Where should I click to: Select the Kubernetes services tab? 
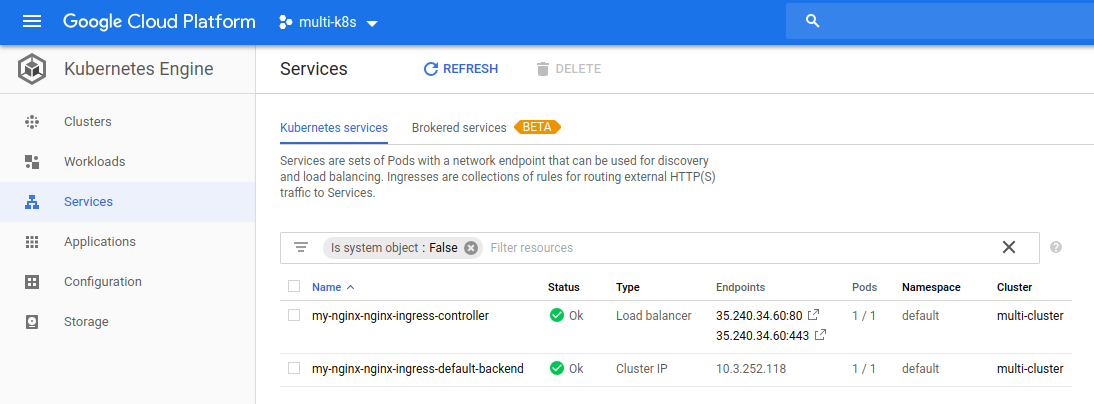point(334,128)
